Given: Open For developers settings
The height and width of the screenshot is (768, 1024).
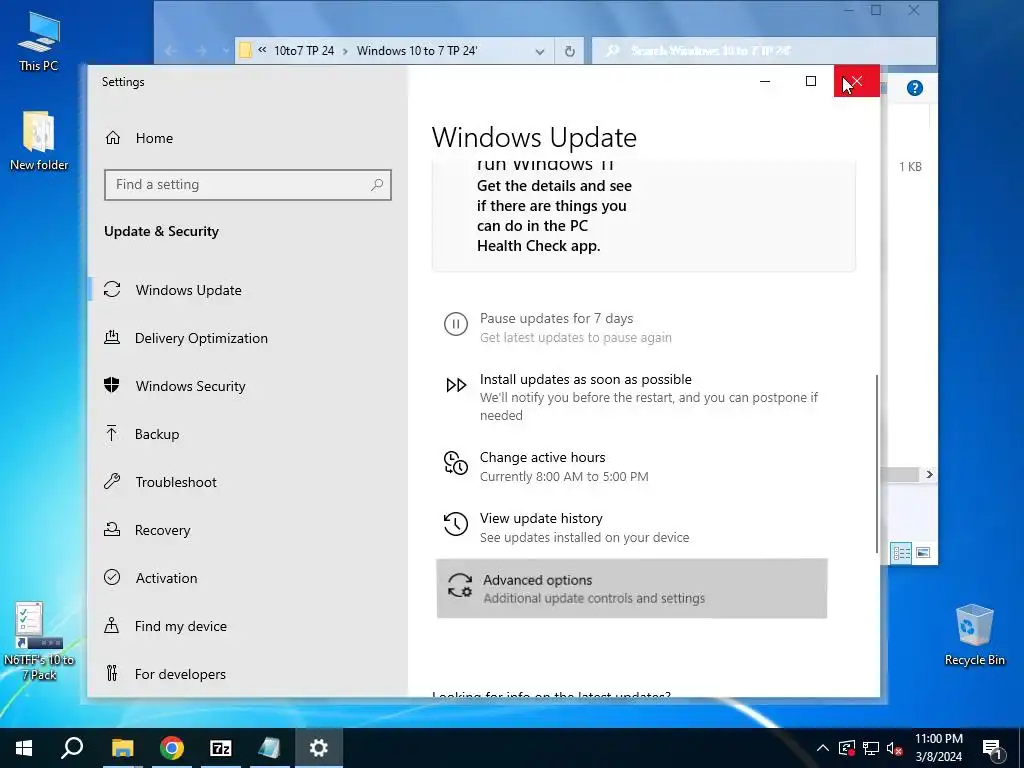Looking at the screenshot, I should [x=180, y=674].
